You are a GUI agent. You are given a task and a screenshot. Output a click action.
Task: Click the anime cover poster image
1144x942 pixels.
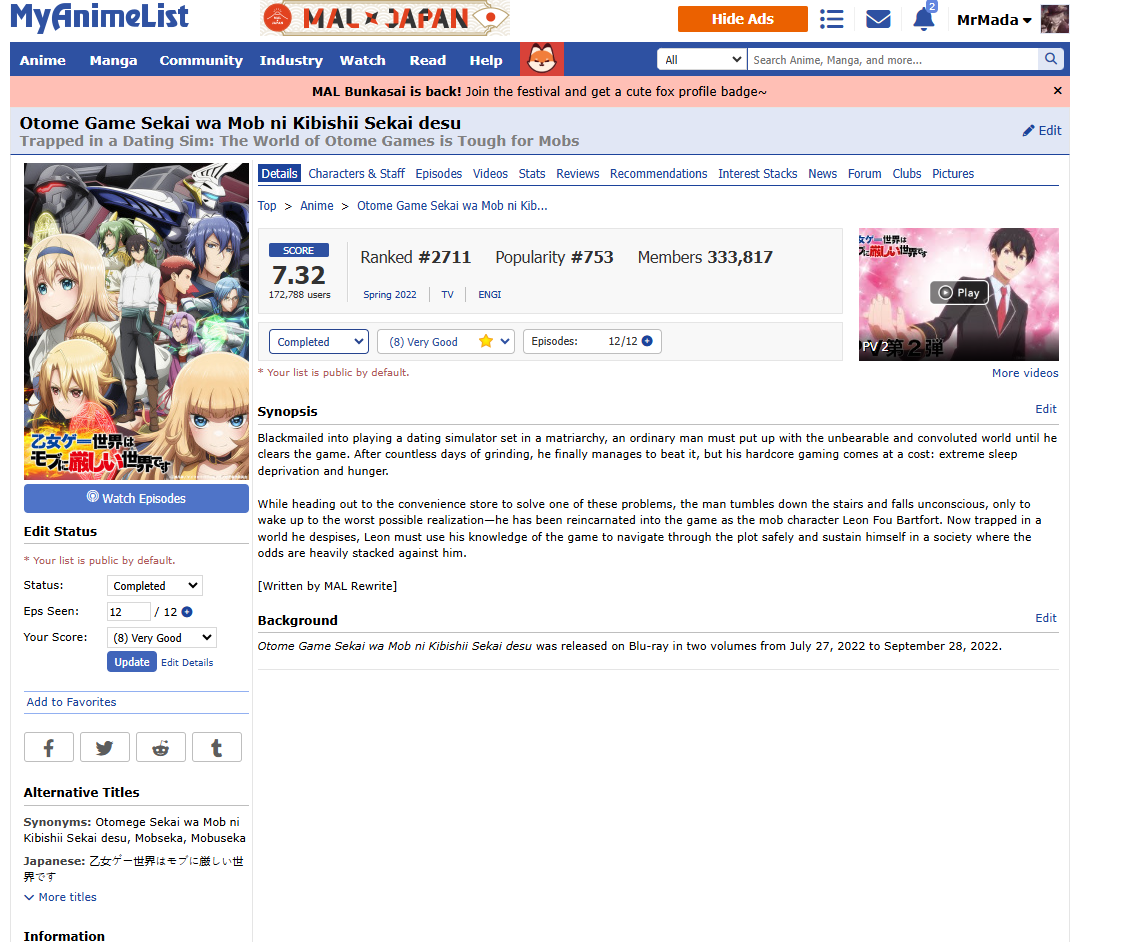click(136, 321)
